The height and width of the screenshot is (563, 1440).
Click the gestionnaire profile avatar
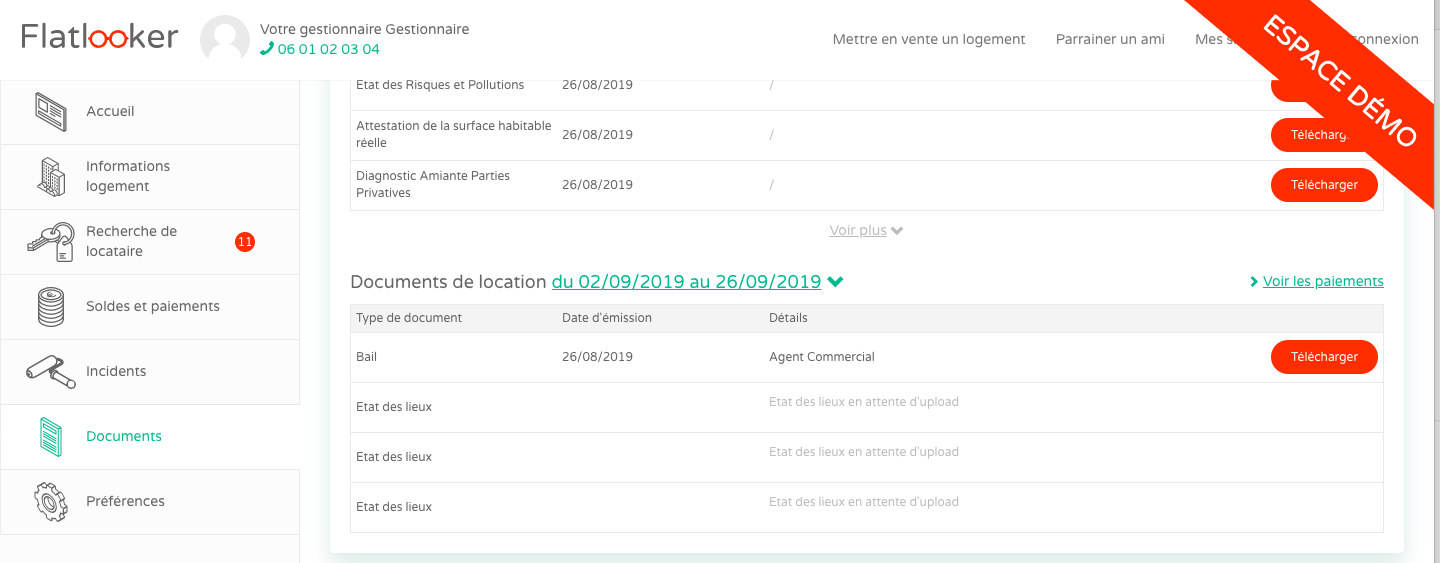225,40
